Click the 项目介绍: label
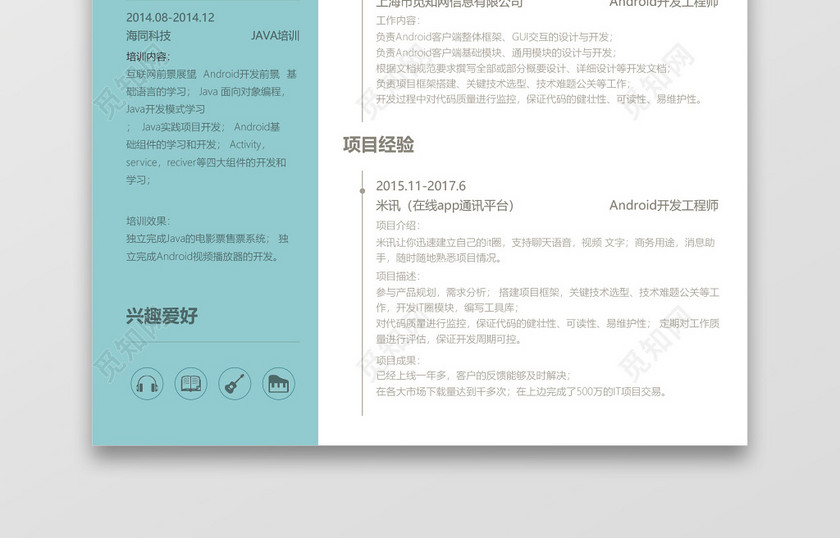The height and width of the screenshot is (538, 840). pyautogui.click(x=398, y=225)
